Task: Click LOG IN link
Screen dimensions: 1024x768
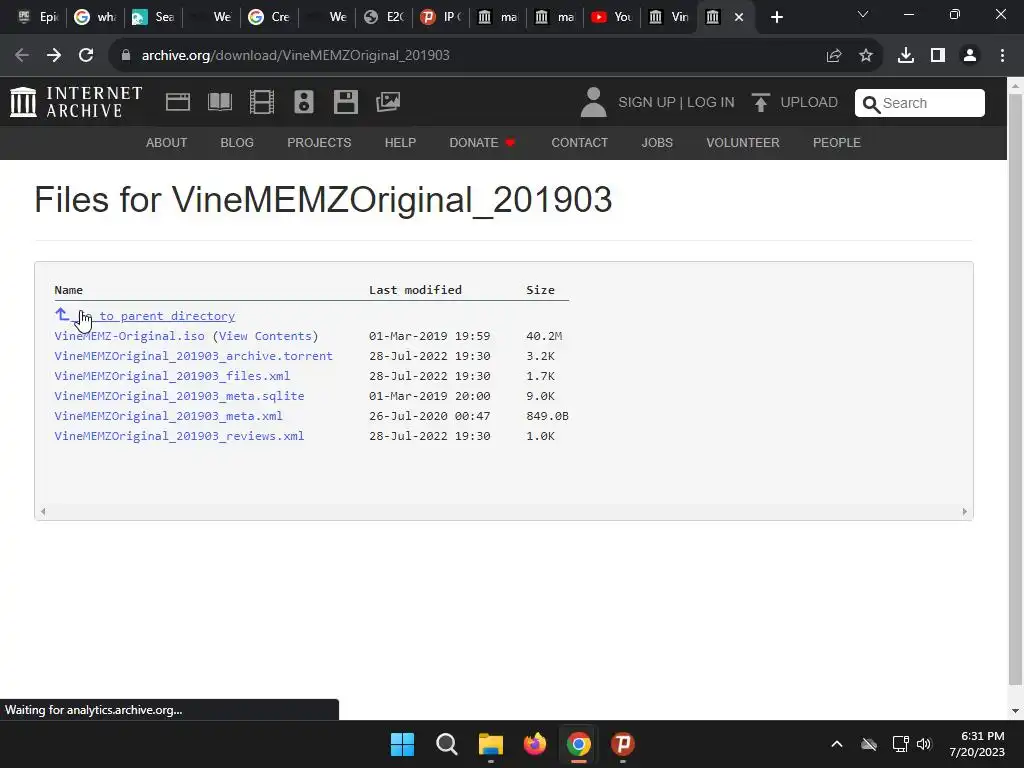Action: tap(711, 103)
